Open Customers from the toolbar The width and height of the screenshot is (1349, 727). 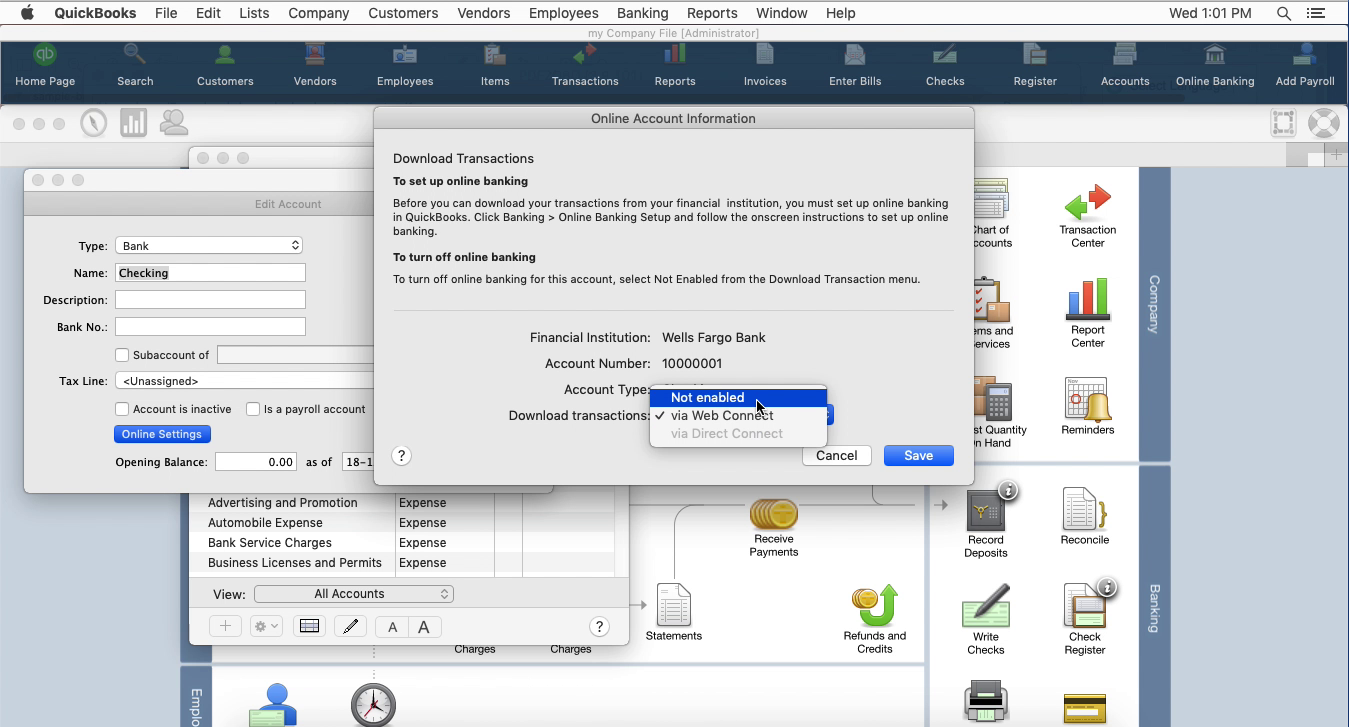click(225, 66)
